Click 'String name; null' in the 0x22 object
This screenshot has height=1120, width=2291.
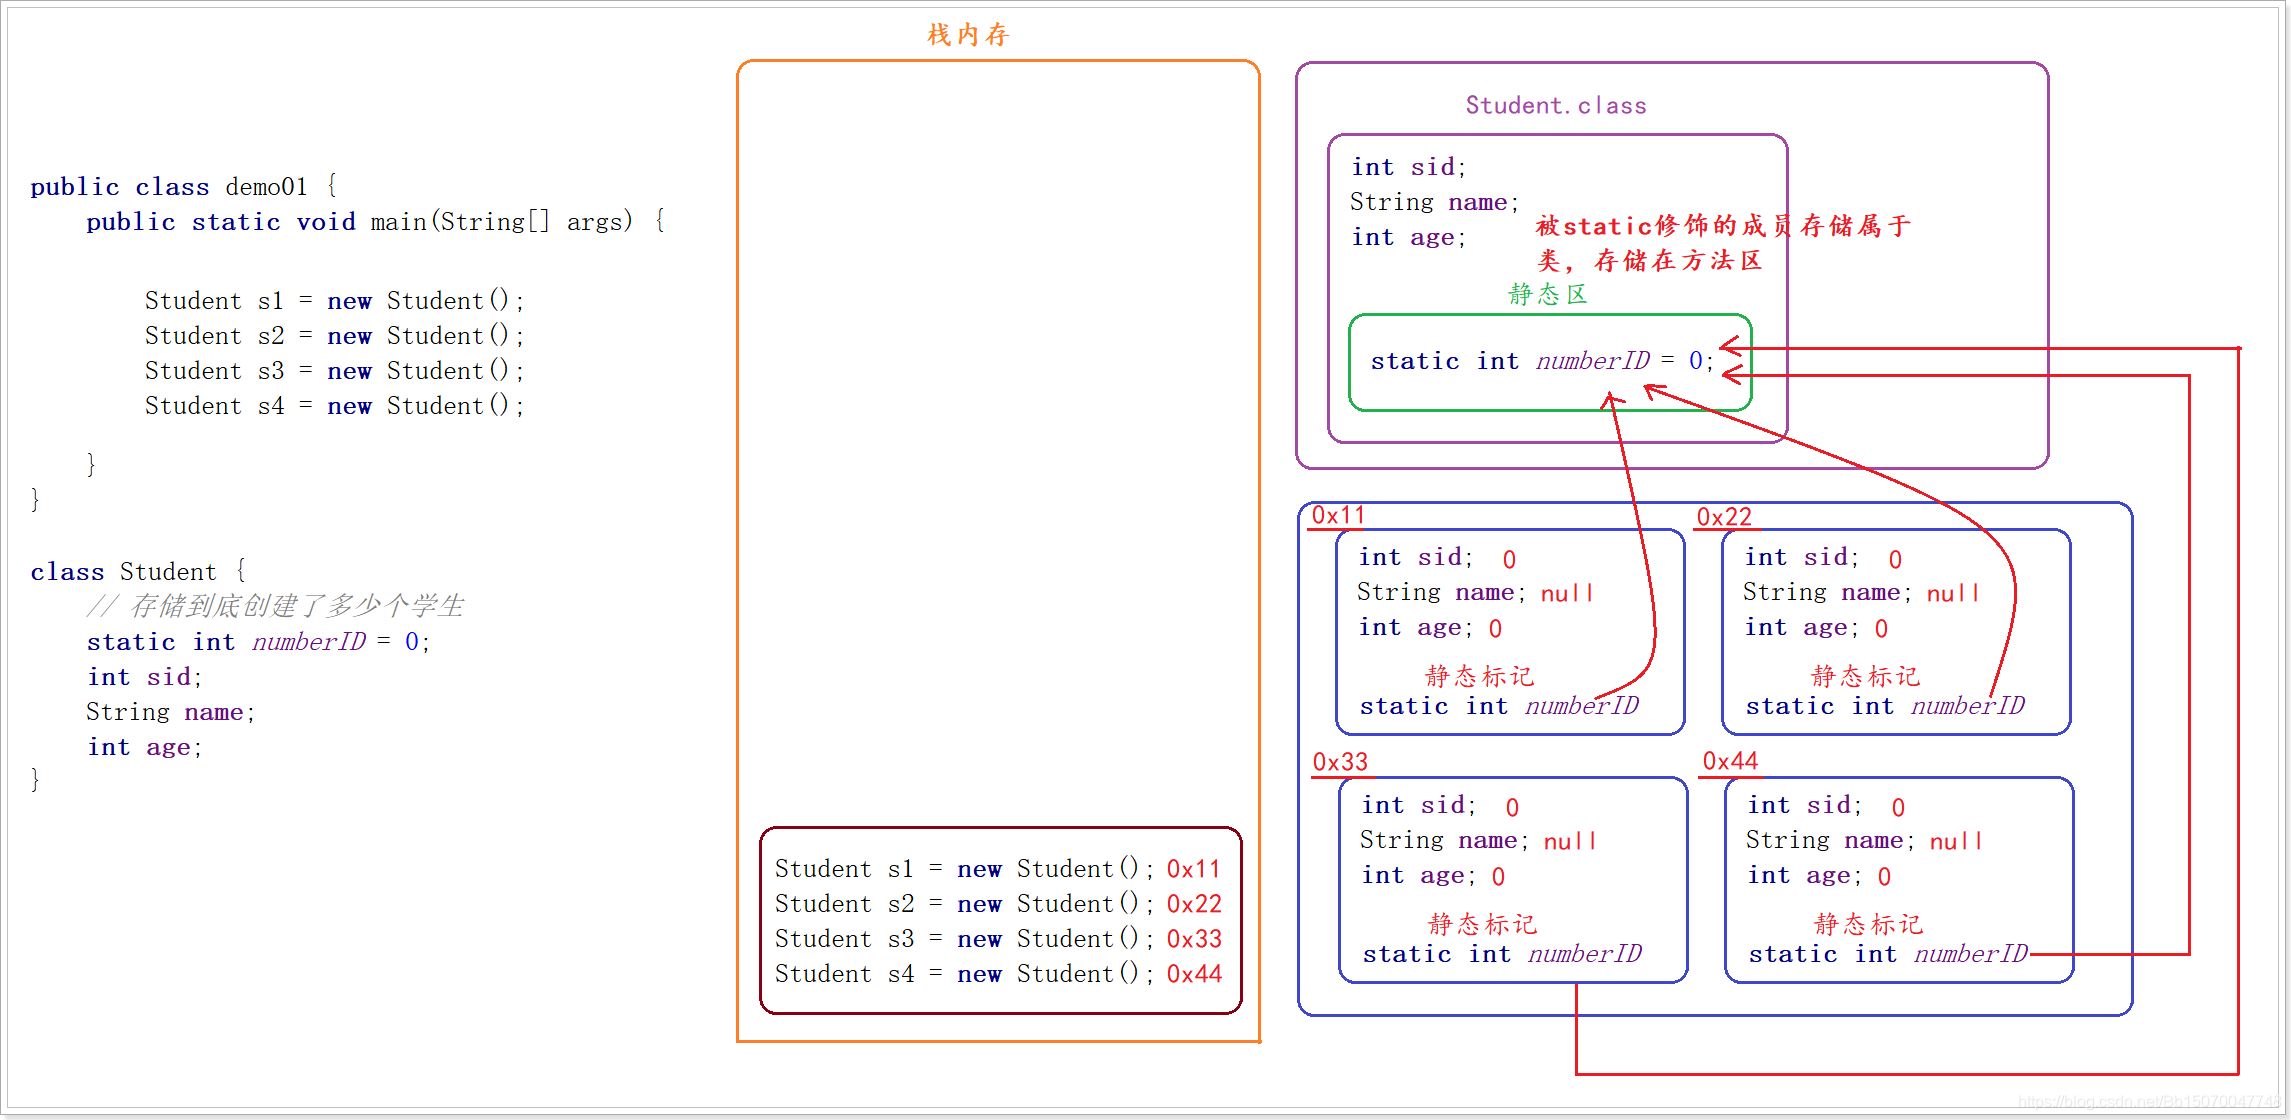tap(1861, 593)
